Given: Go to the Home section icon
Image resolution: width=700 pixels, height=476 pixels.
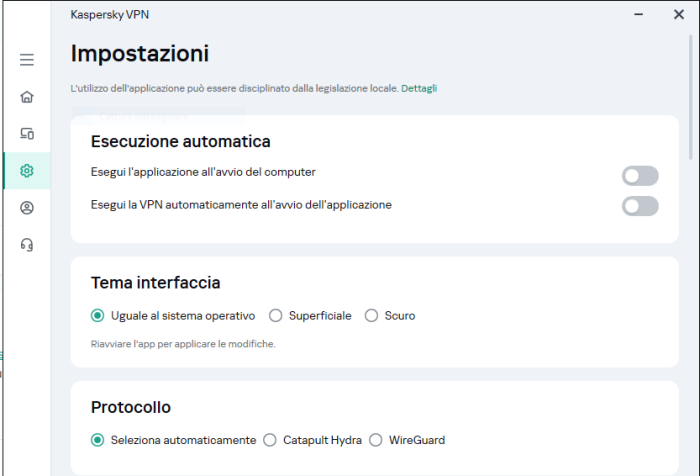Looking at the screenshot, I should click(x=27, y=97).
